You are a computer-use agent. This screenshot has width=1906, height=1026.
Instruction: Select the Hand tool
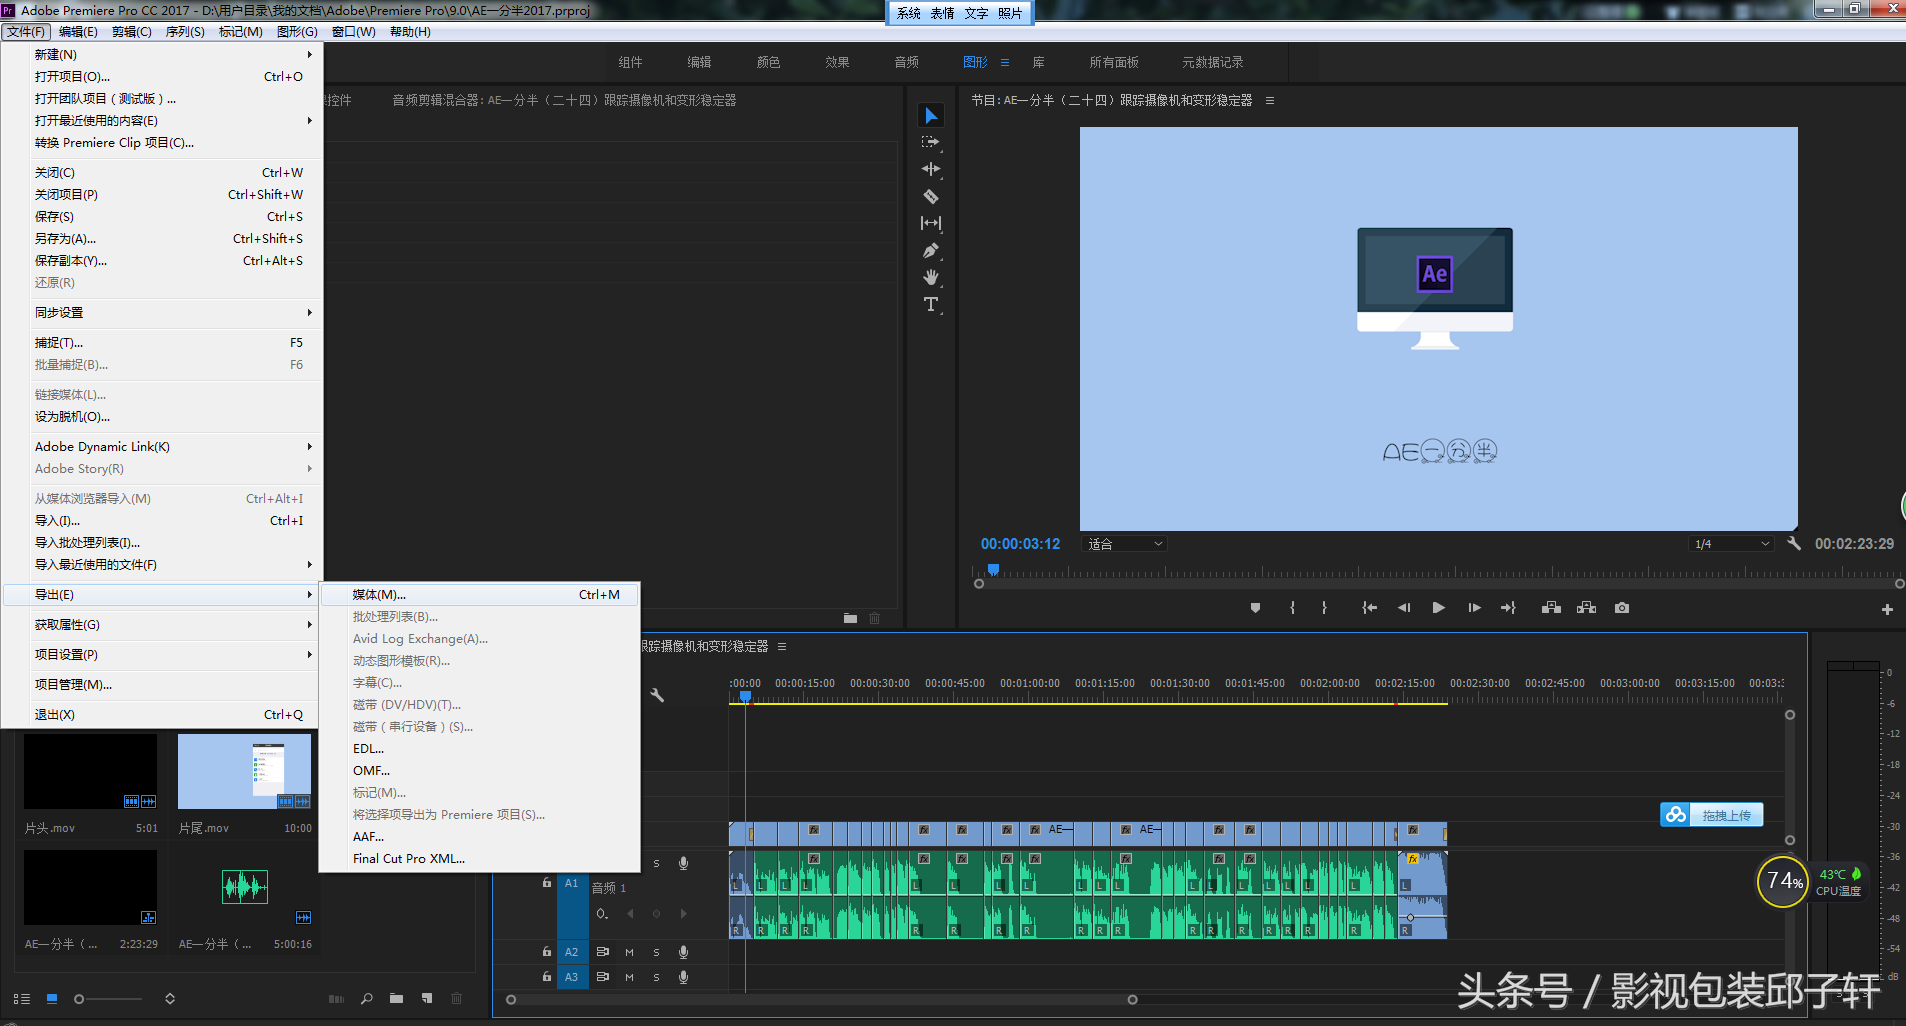pos(931,277)
